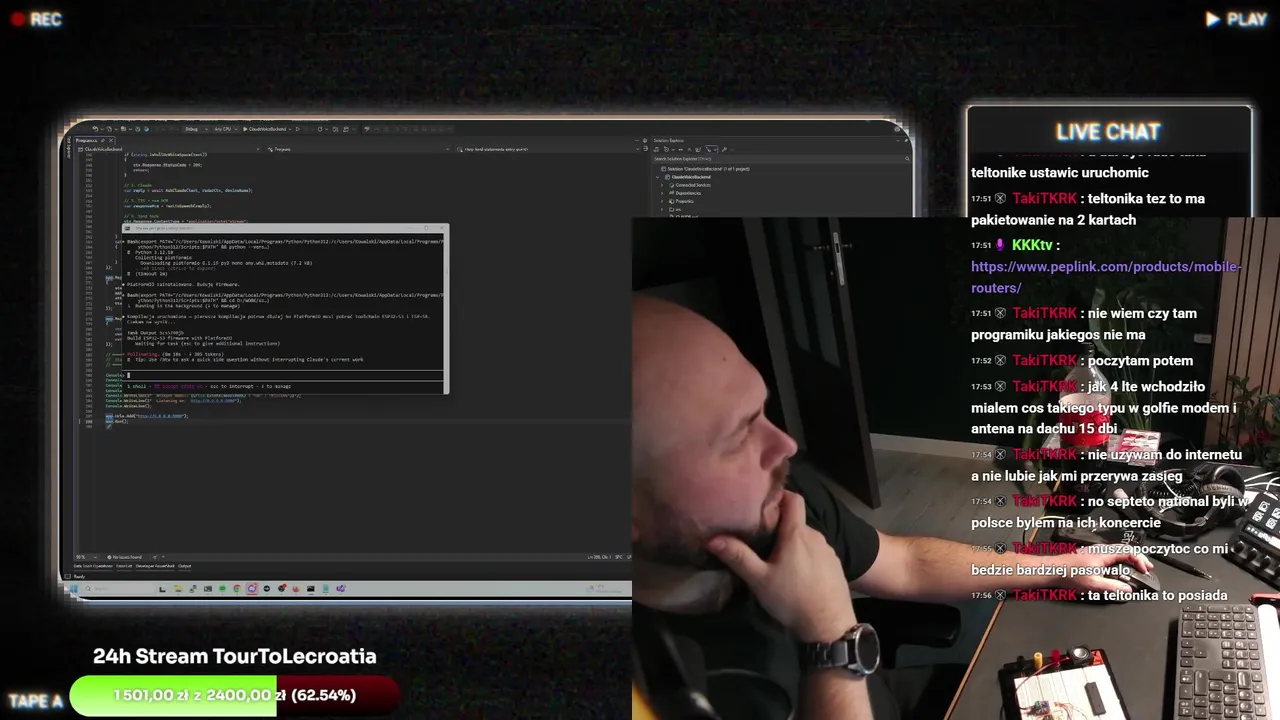Expand the Properties node in Solution Explorer

pos(662,201)
